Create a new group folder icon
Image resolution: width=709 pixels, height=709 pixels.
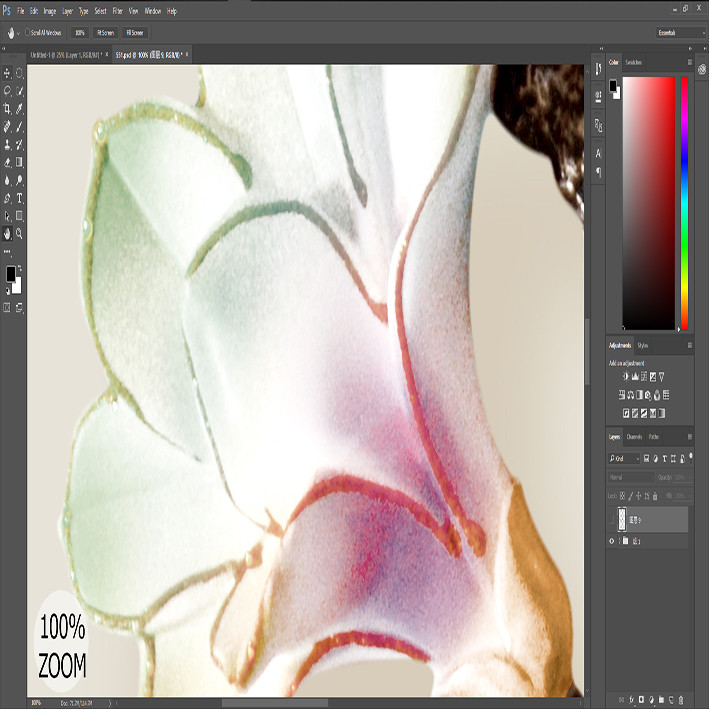pyautogui.click(x=661, y=700)
